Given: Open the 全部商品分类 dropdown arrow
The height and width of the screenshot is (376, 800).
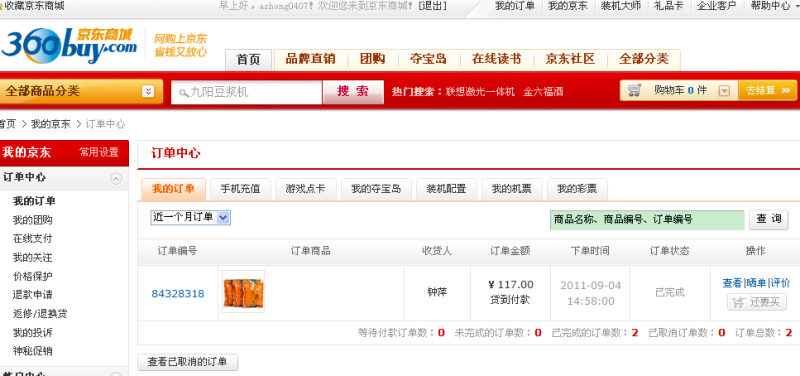Looking at the screenshot, I should [148, 91].
